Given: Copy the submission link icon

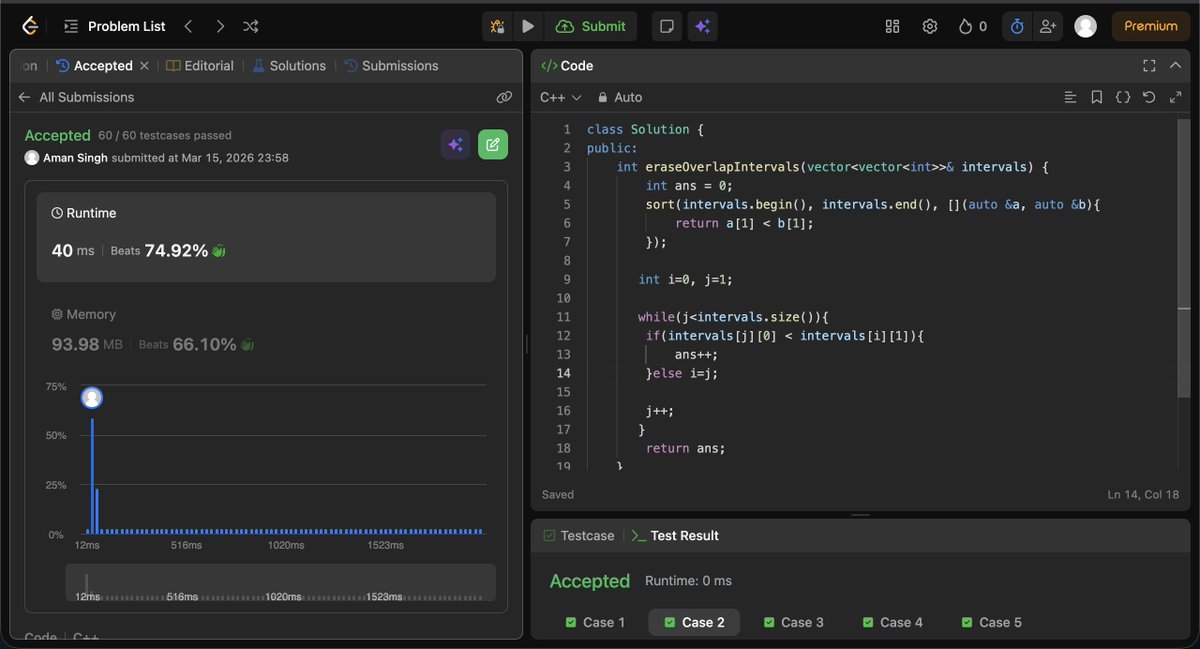Looking at the screenshot, I should pos(504,97).
